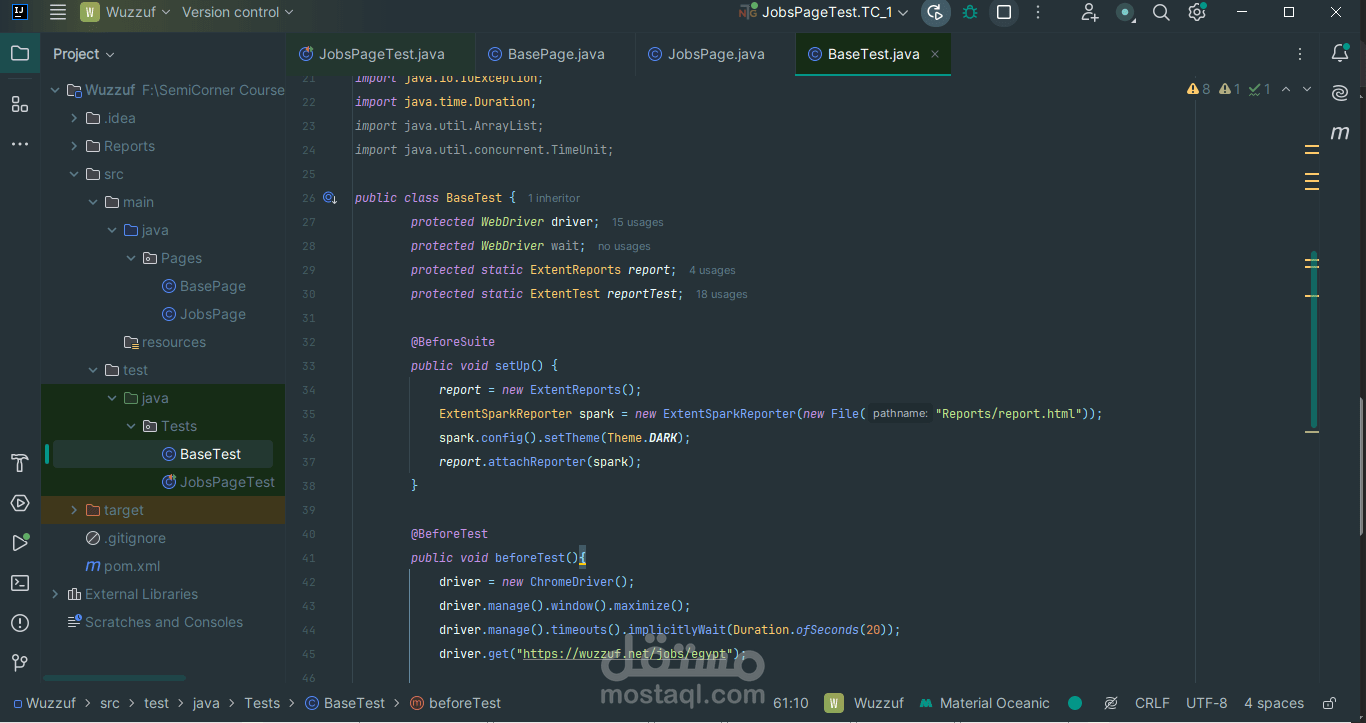The image size is (1366, 723).
Task: Click the green status dot in top toolbar
Action: point(1126,12)
